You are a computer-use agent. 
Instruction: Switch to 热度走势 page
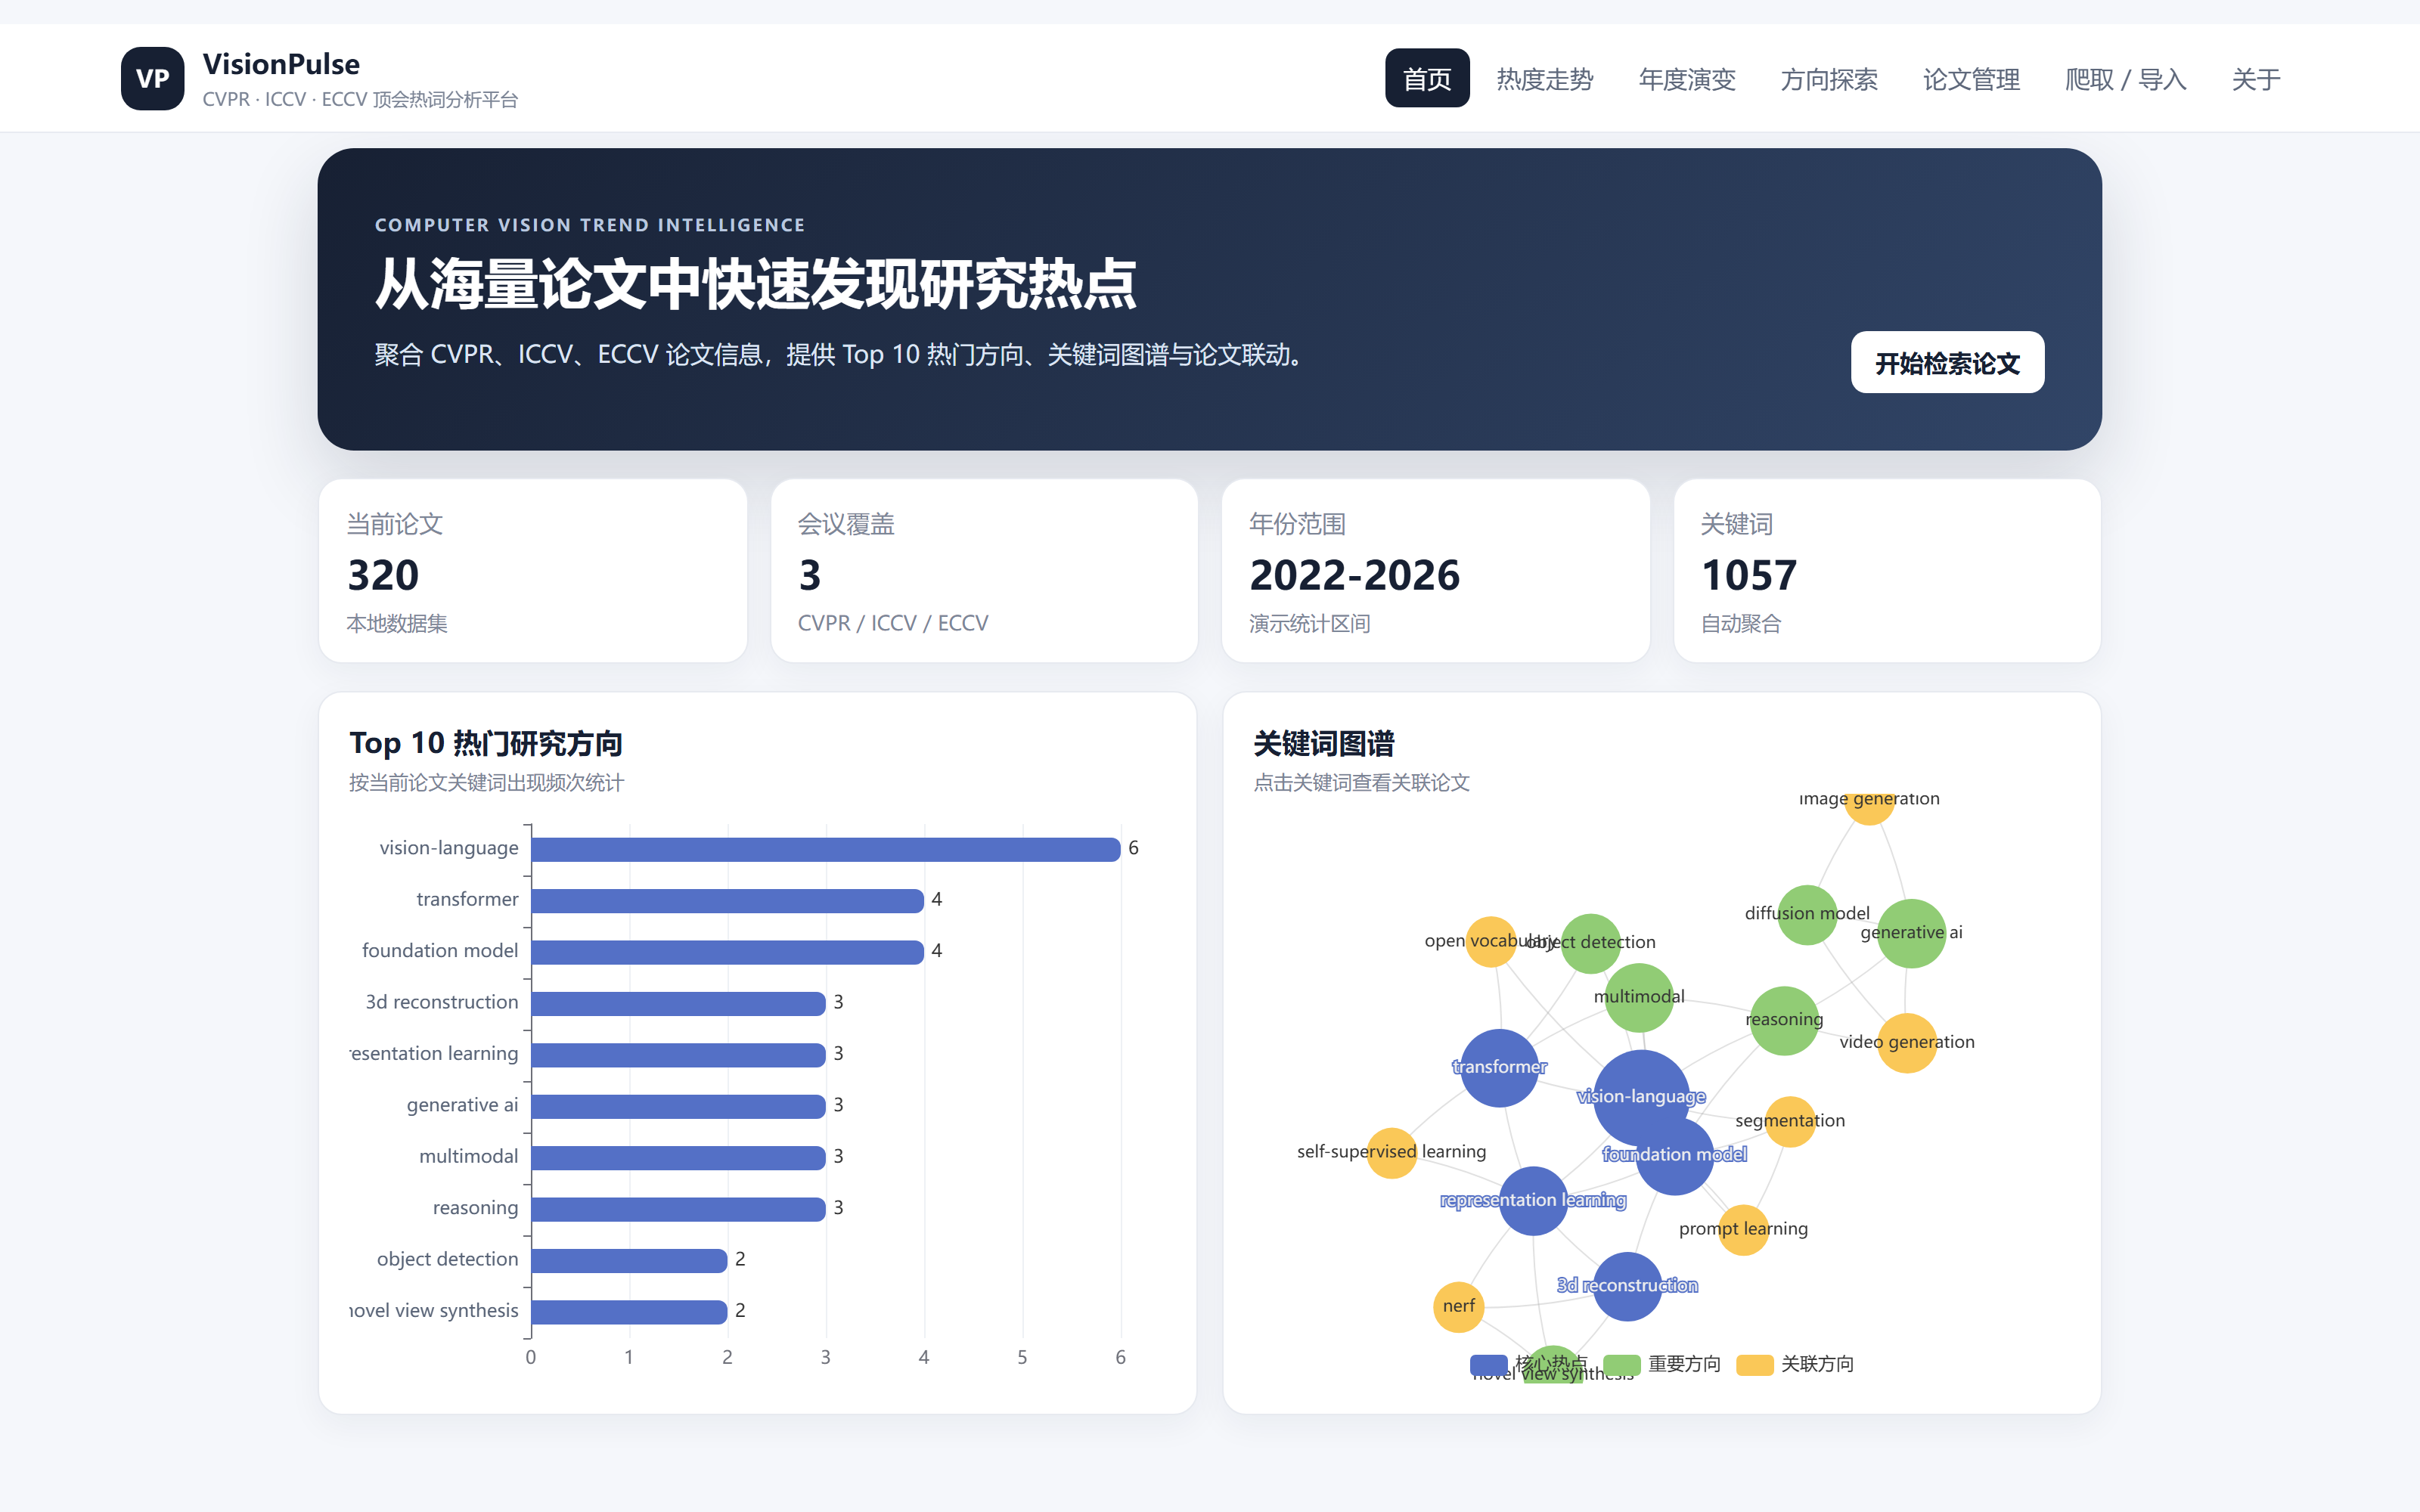pyautogui.click(x=1544, y=79)
